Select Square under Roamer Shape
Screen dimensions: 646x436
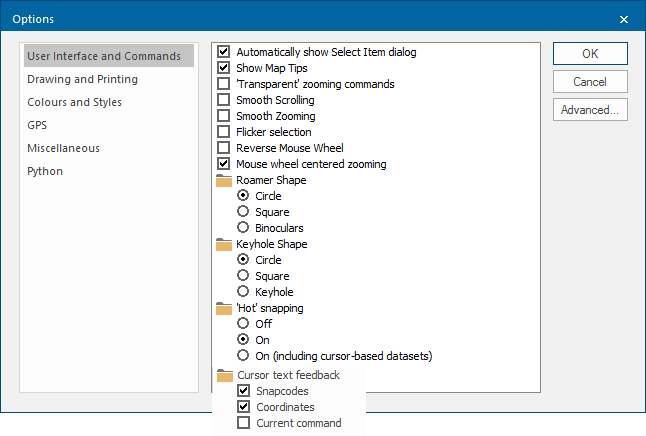click(243, 211)
